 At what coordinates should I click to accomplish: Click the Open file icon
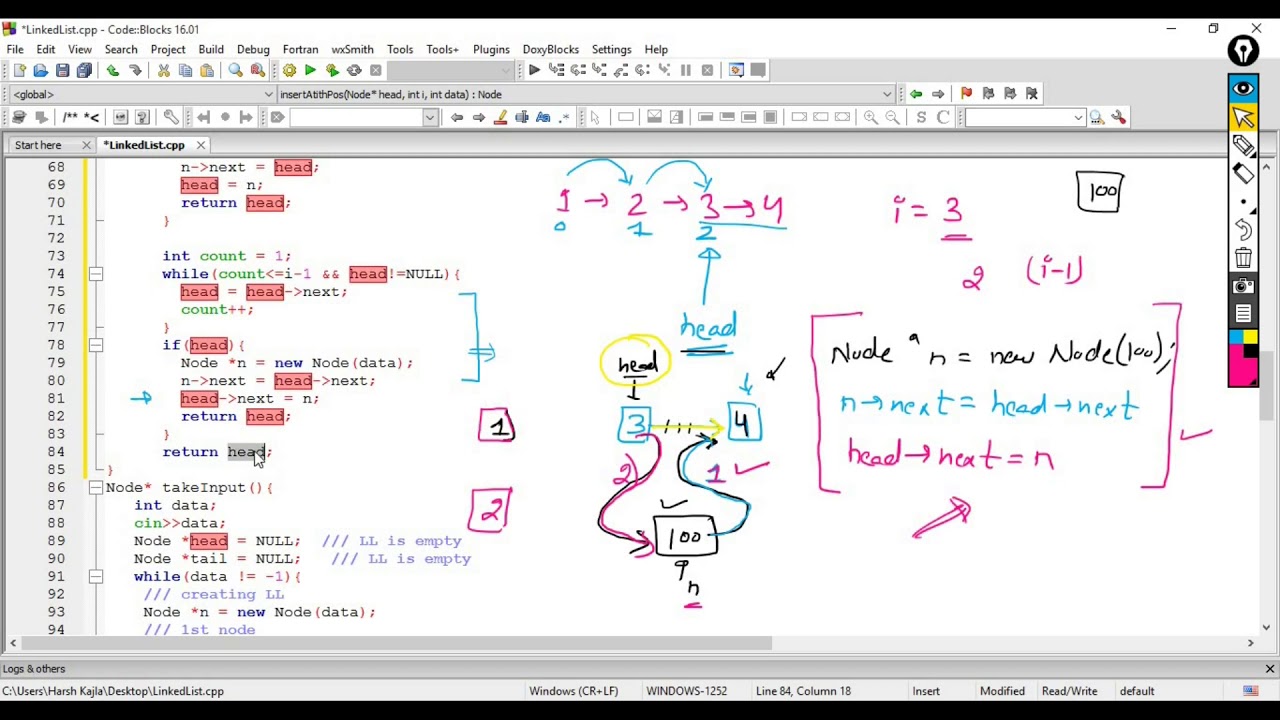click(41, 70)
